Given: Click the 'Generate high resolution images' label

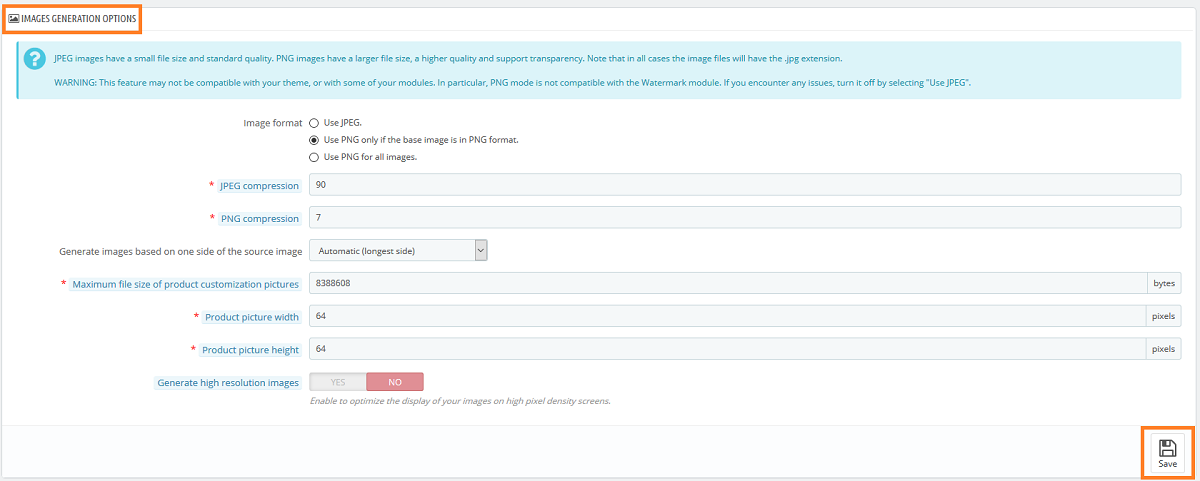Looking at the screenshot, I should tap(228, 382).
